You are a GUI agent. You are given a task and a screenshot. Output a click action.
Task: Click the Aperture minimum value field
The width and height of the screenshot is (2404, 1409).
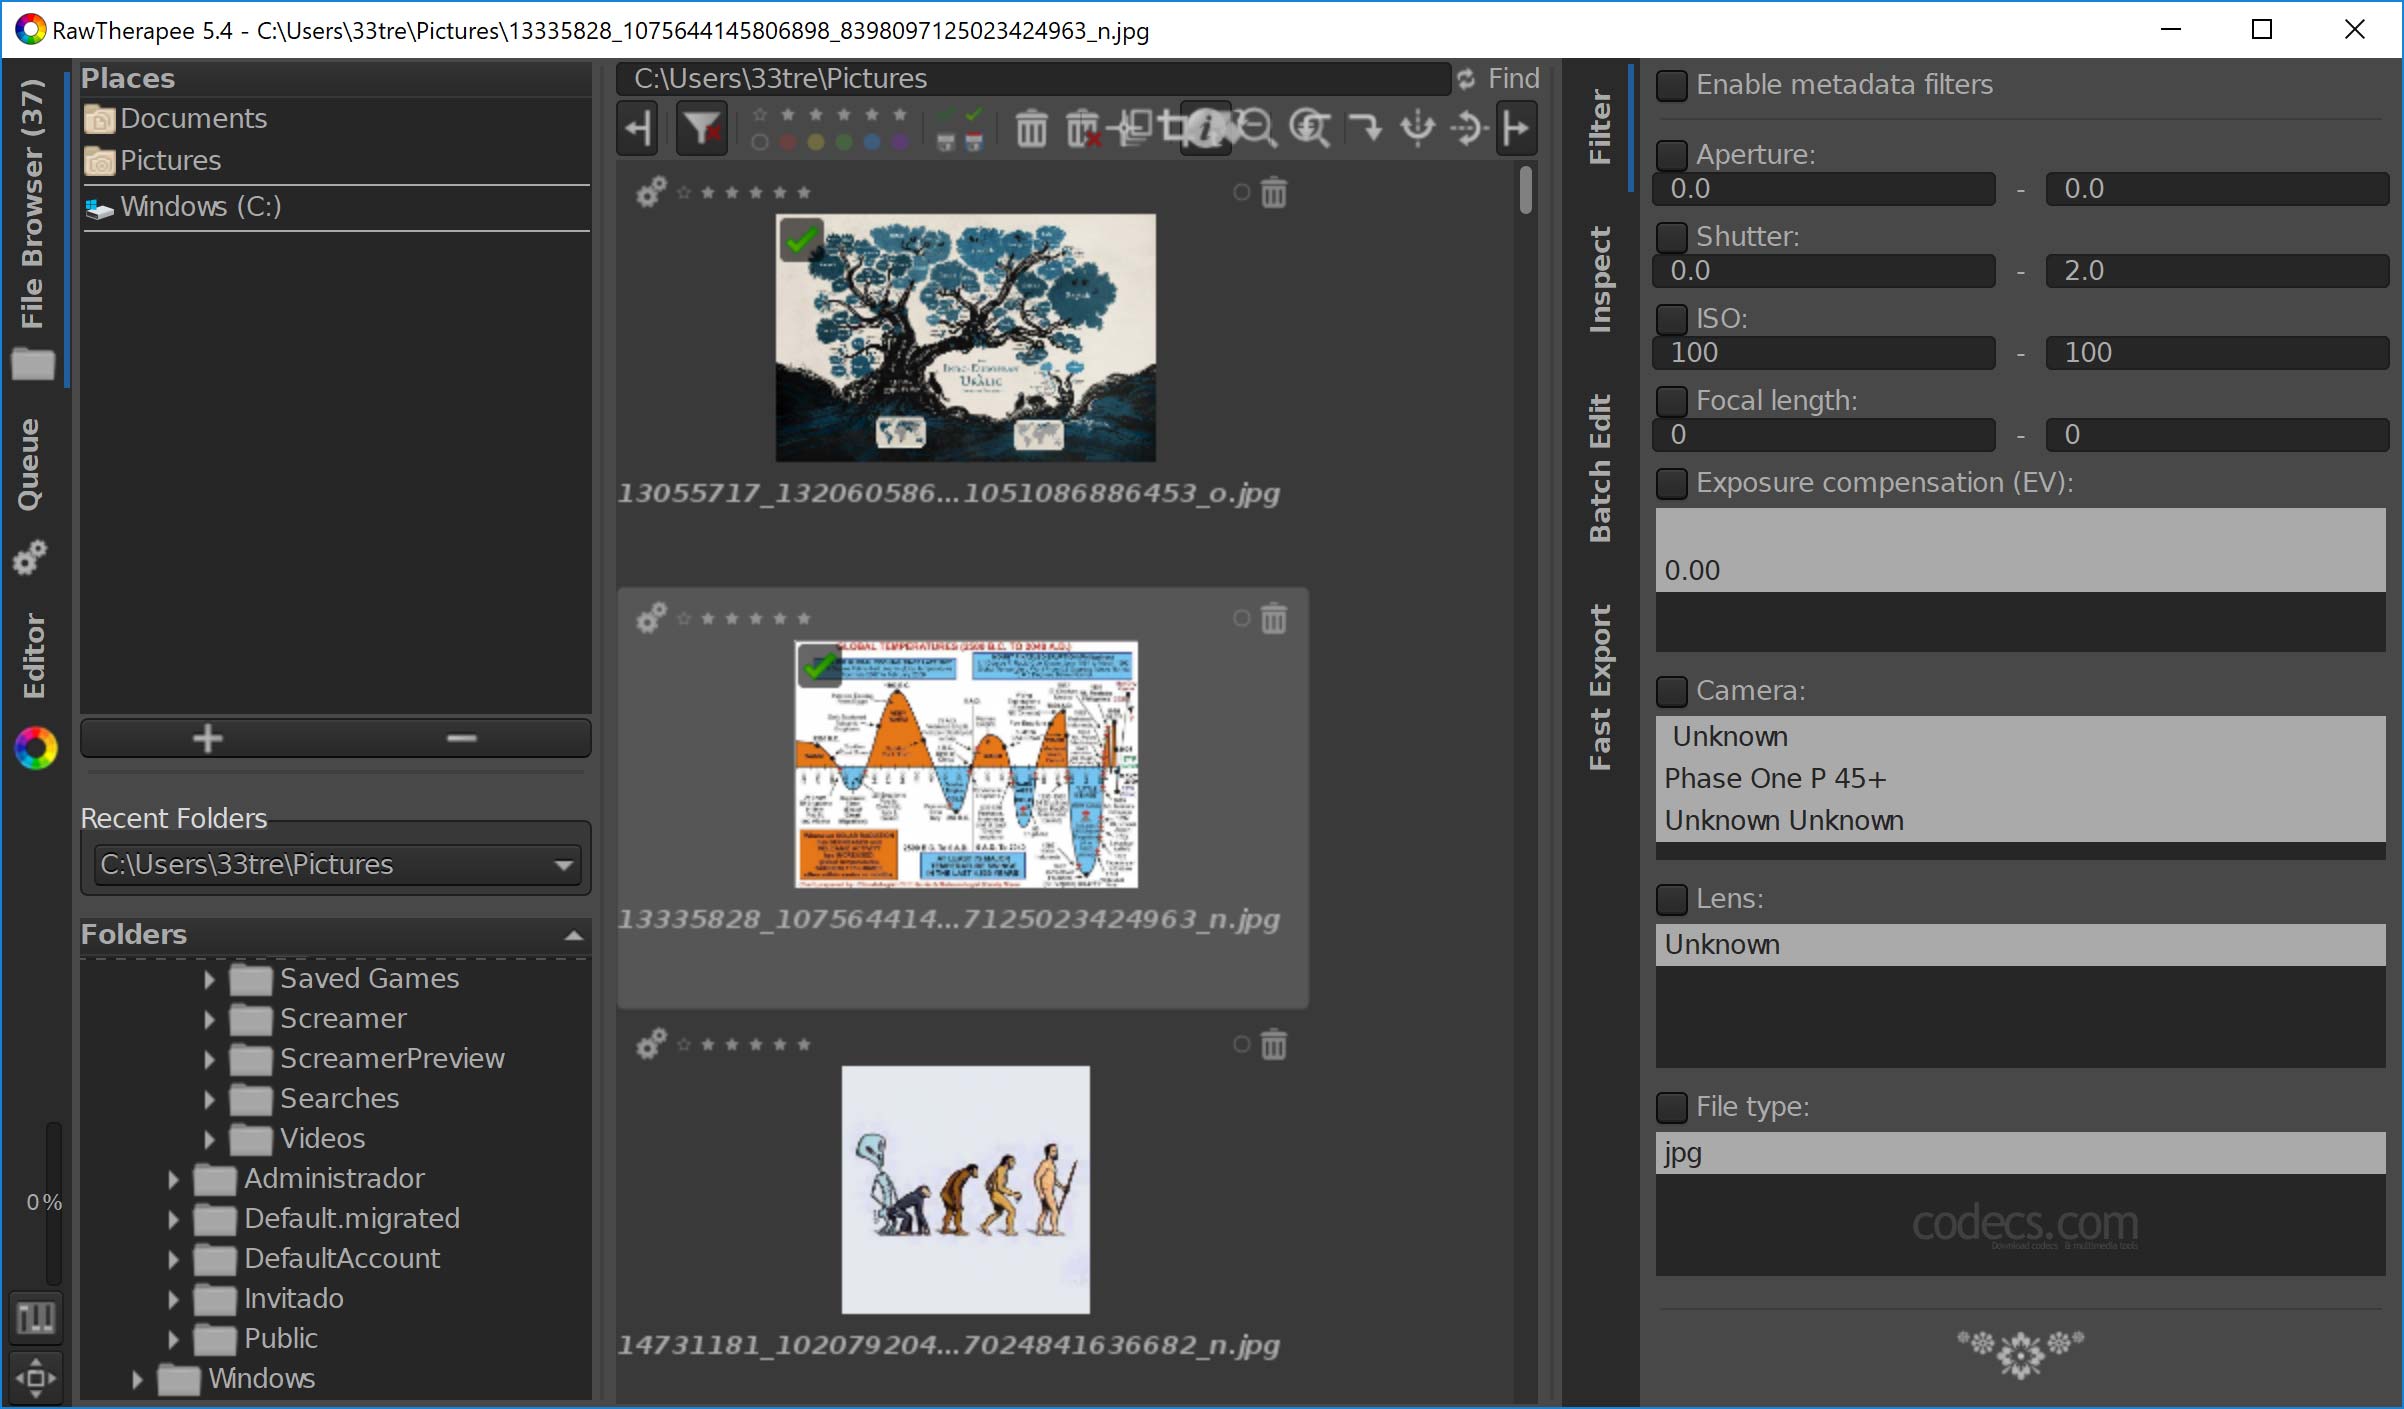[x=1825, y=188]
